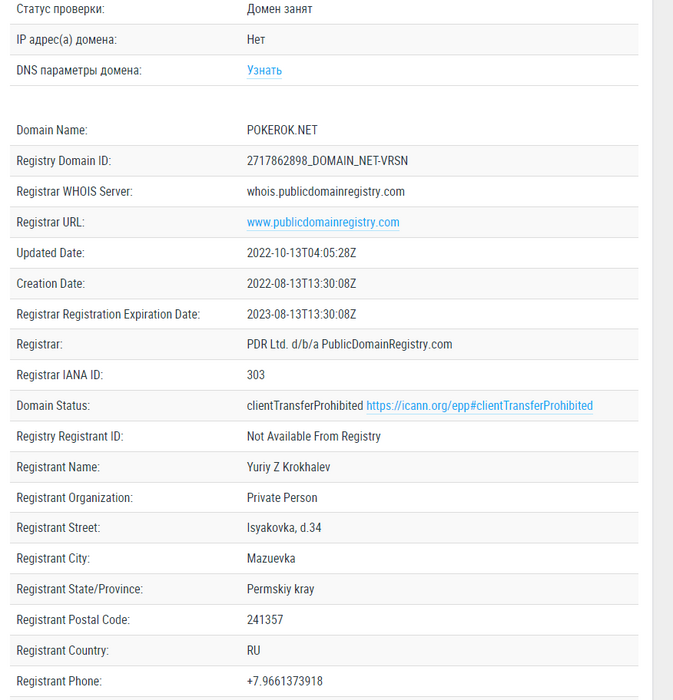The image size is (673, 700).
Task: Click the PDR Ltd. registrar name
Action: (x=349, y=345)
